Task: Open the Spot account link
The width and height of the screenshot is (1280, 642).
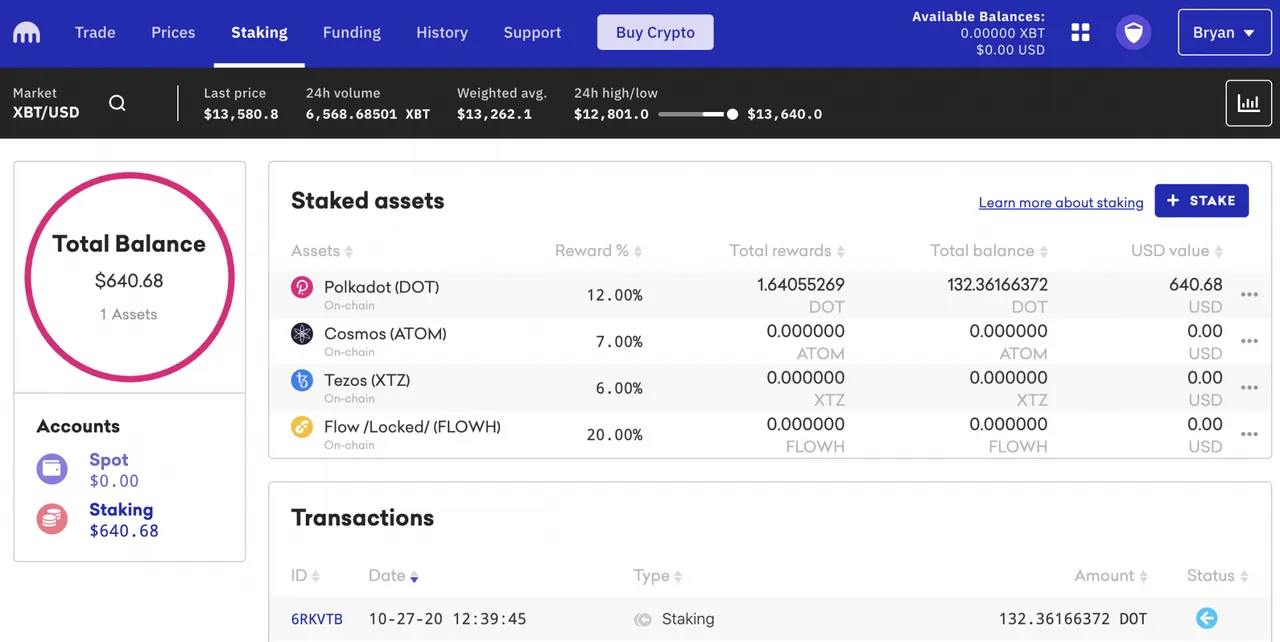Action: 109,460
